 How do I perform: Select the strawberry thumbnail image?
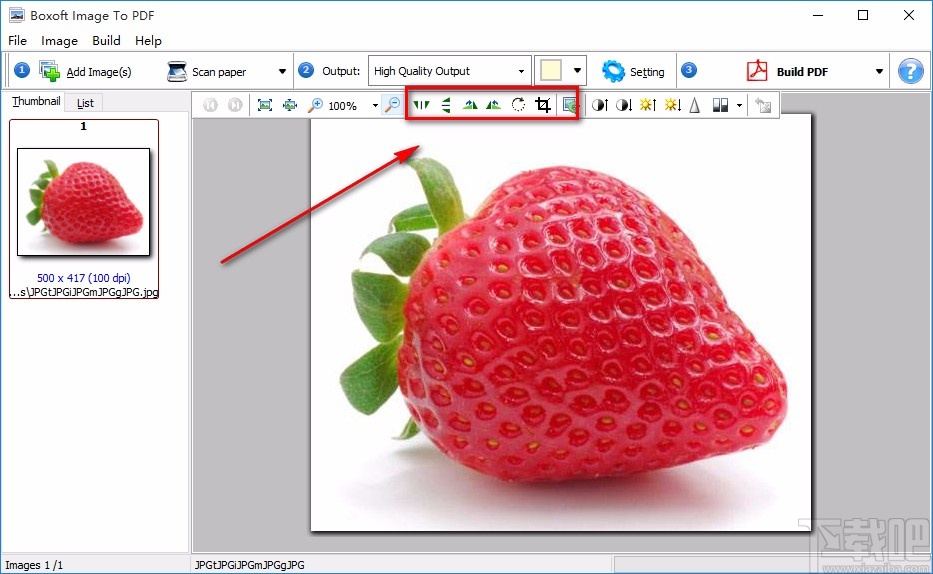pos(84,202)
